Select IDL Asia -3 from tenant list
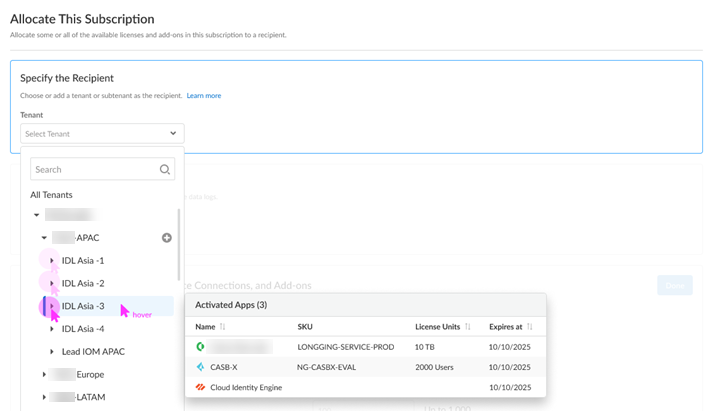The height and width of the screenshot is (411, 720). [x=83, y=306]
